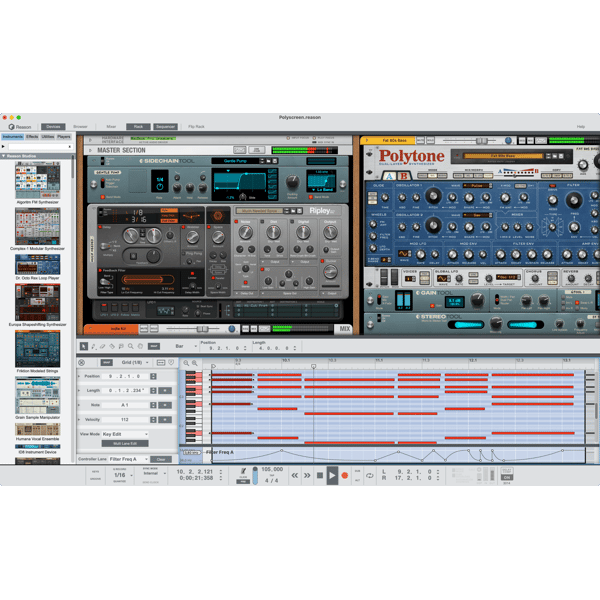Image resolution: width=600 pixels, height=600 pixels.
Task: Select the arrow Selection tool in sequencer toolbar
Action: coord(83,346)
